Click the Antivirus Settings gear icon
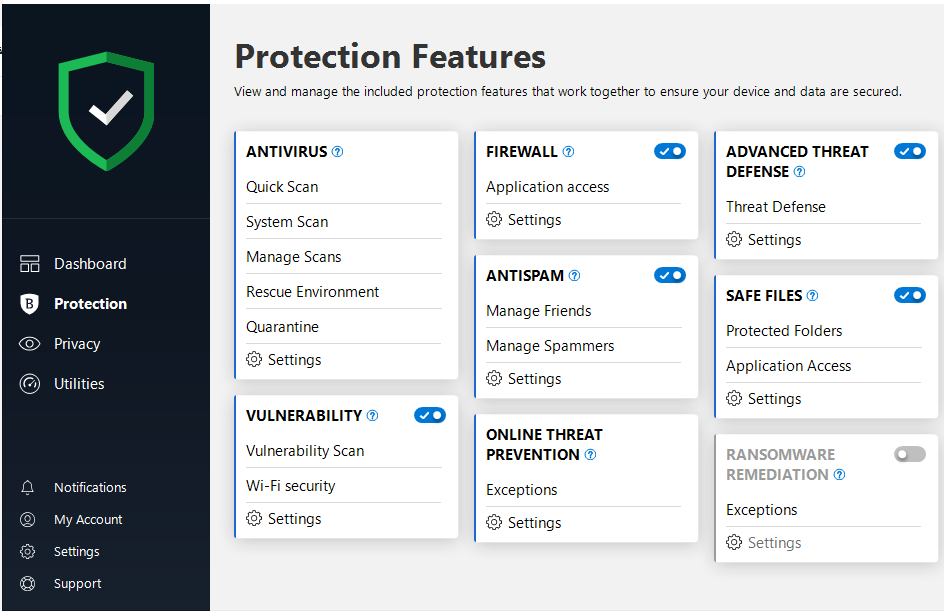The width and height of the screenshot is (944, 611). click(254, 360)
